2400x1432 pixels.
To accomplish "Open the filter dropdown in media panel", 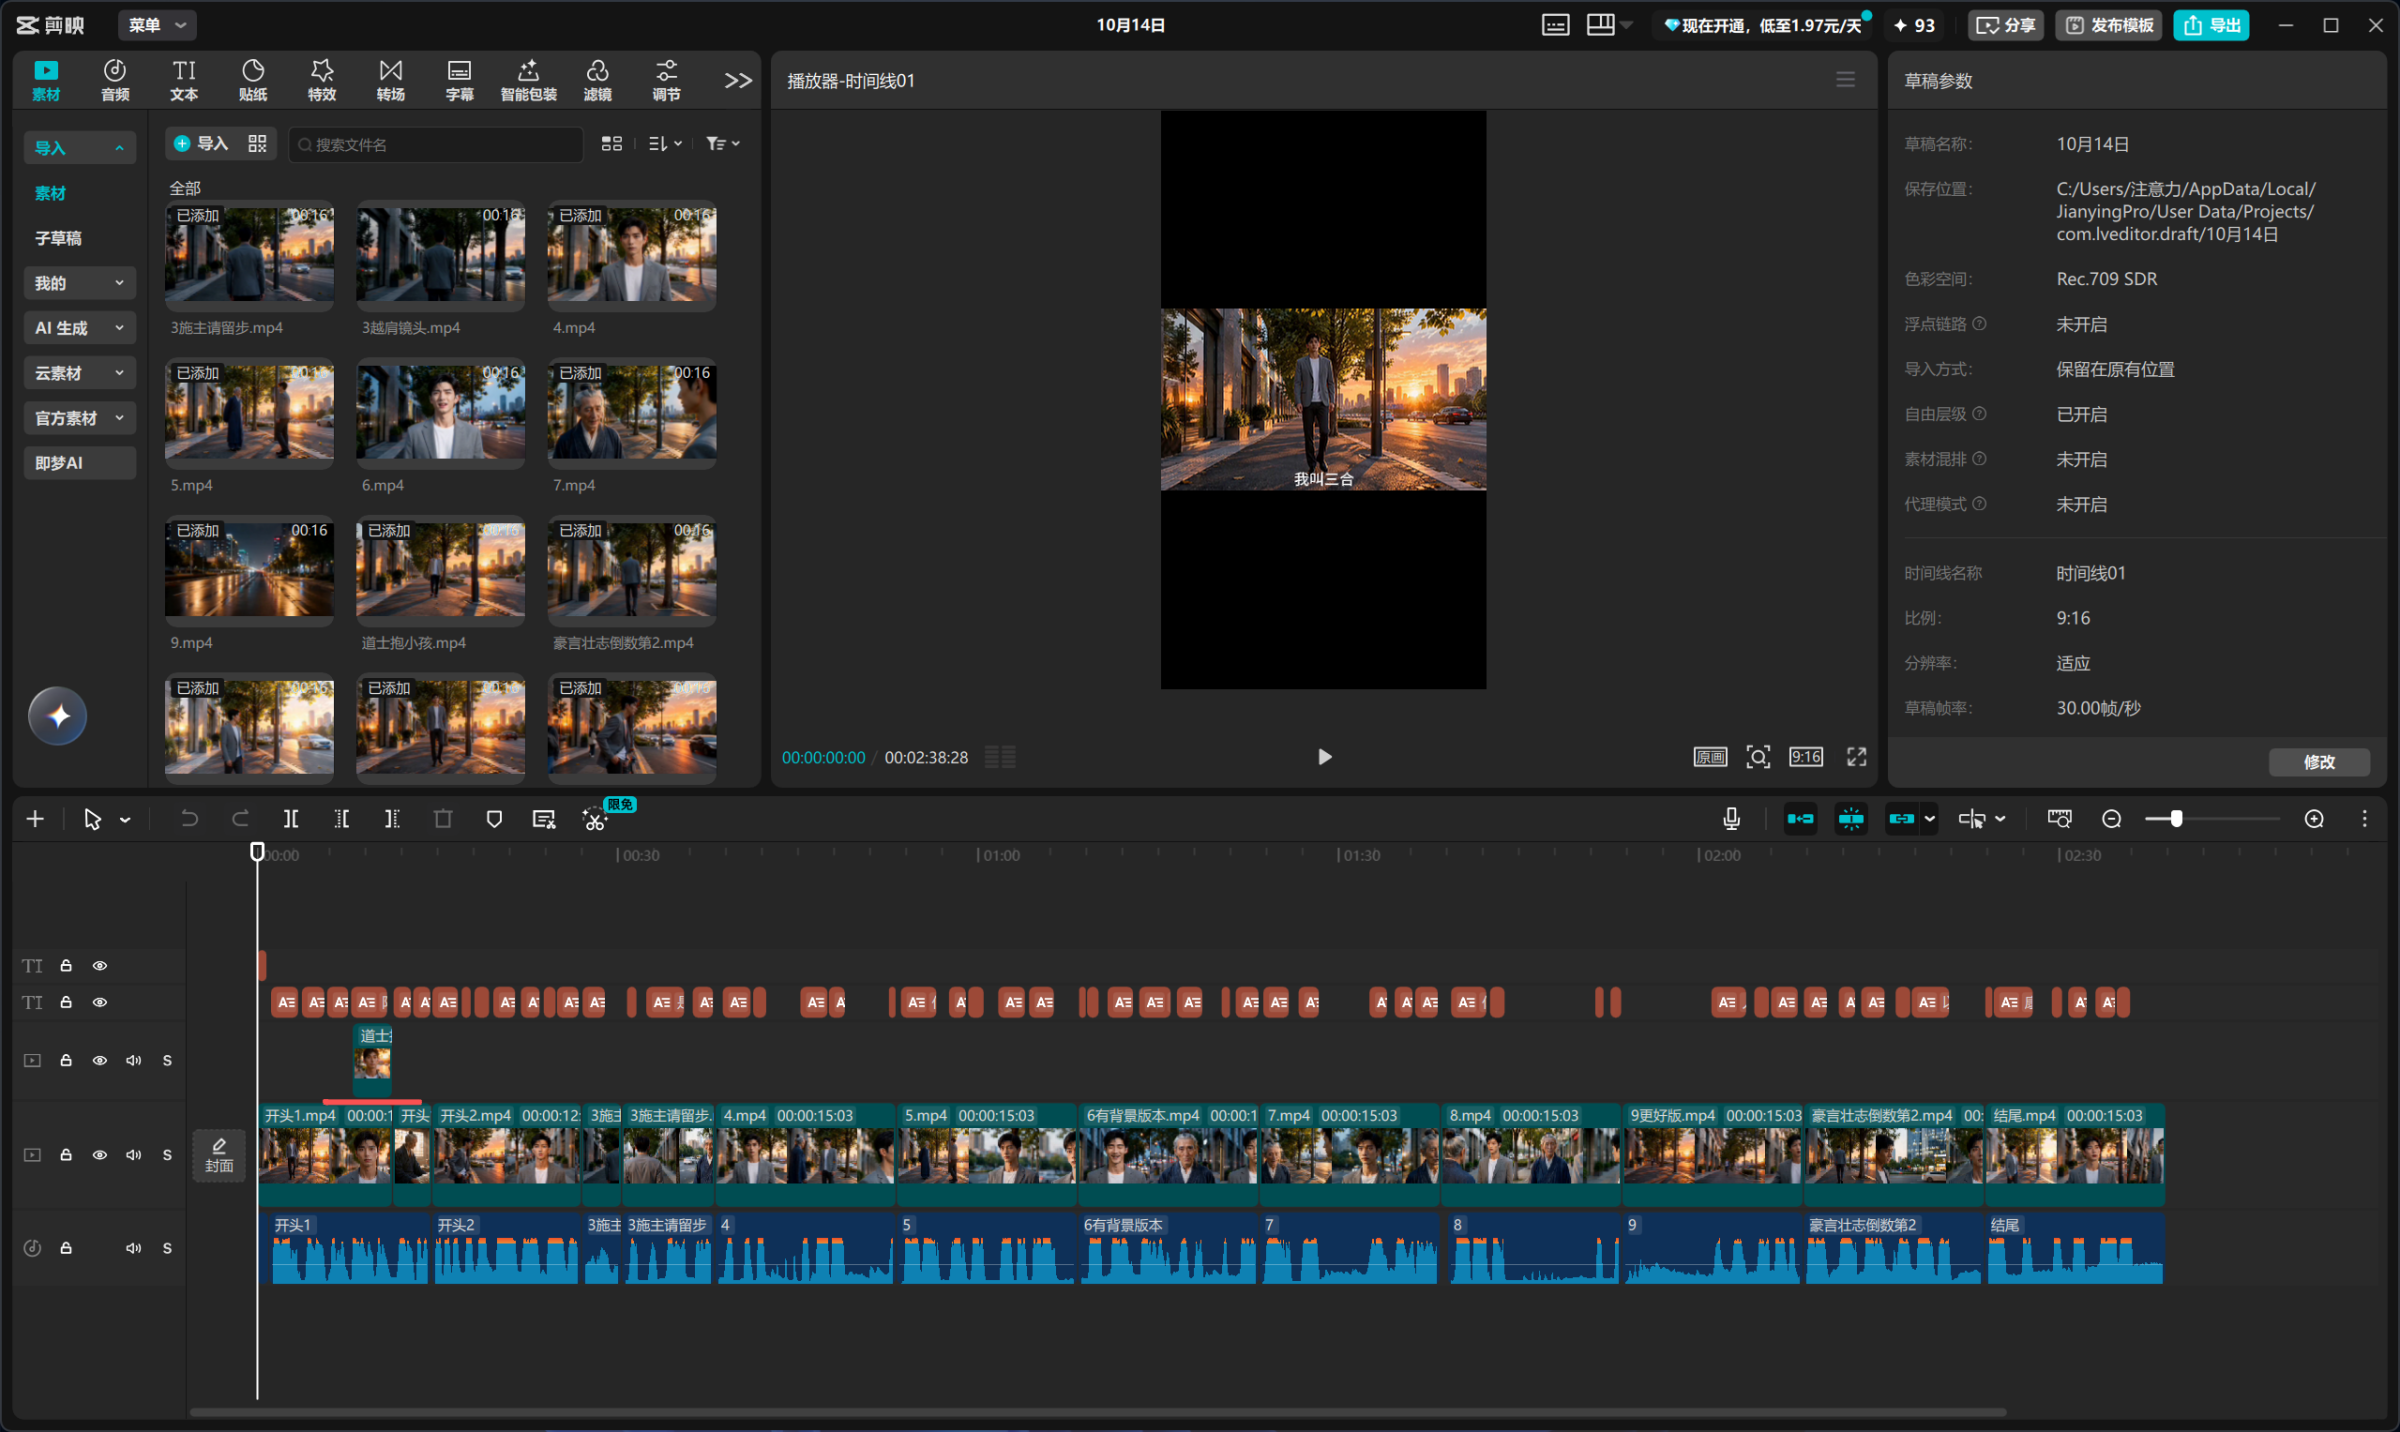I will click(722, 144).
